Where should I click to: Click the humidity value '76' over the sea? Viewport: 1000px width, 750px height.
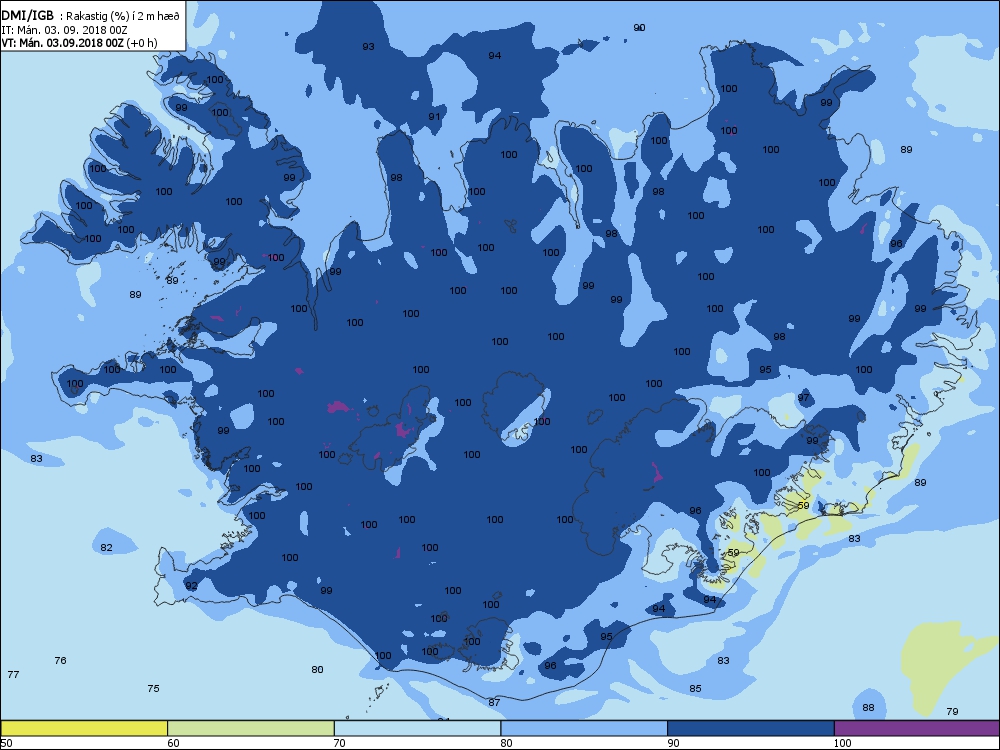(61, 661)
